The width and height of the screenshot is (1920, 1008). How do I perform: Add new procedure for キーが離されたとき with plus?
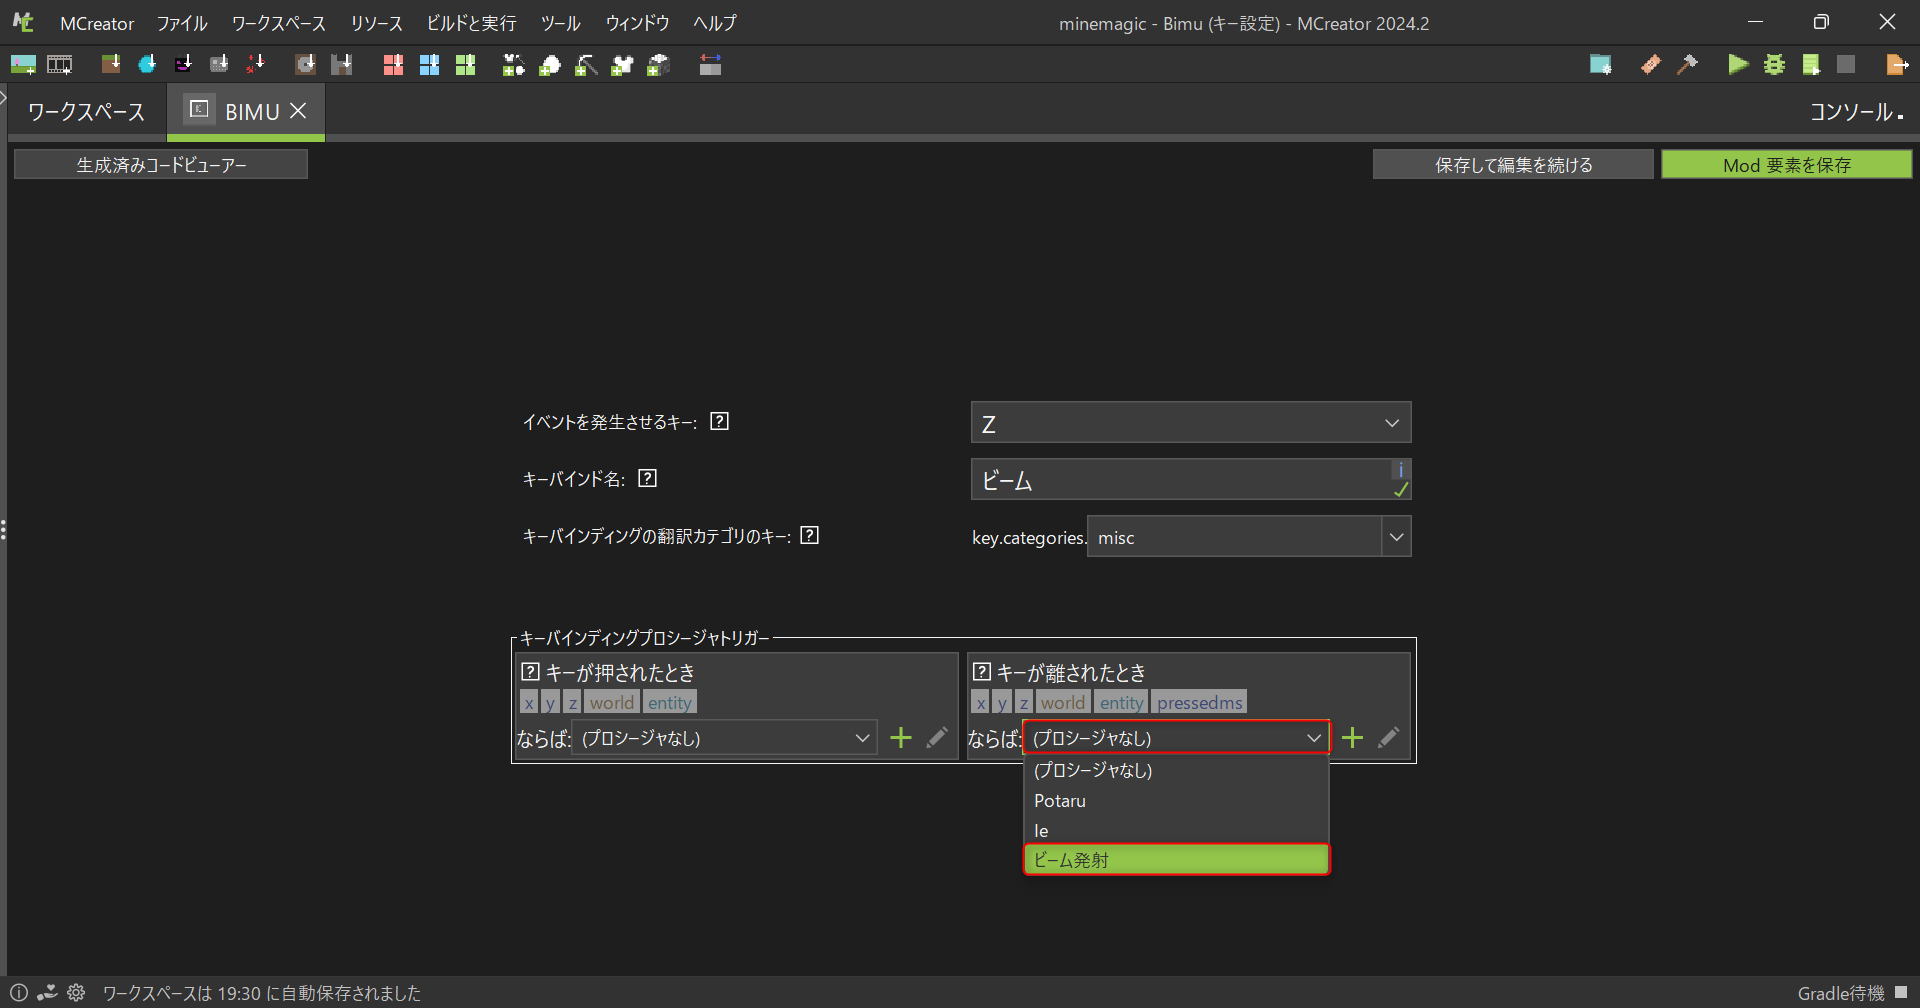pos(1353,738)
